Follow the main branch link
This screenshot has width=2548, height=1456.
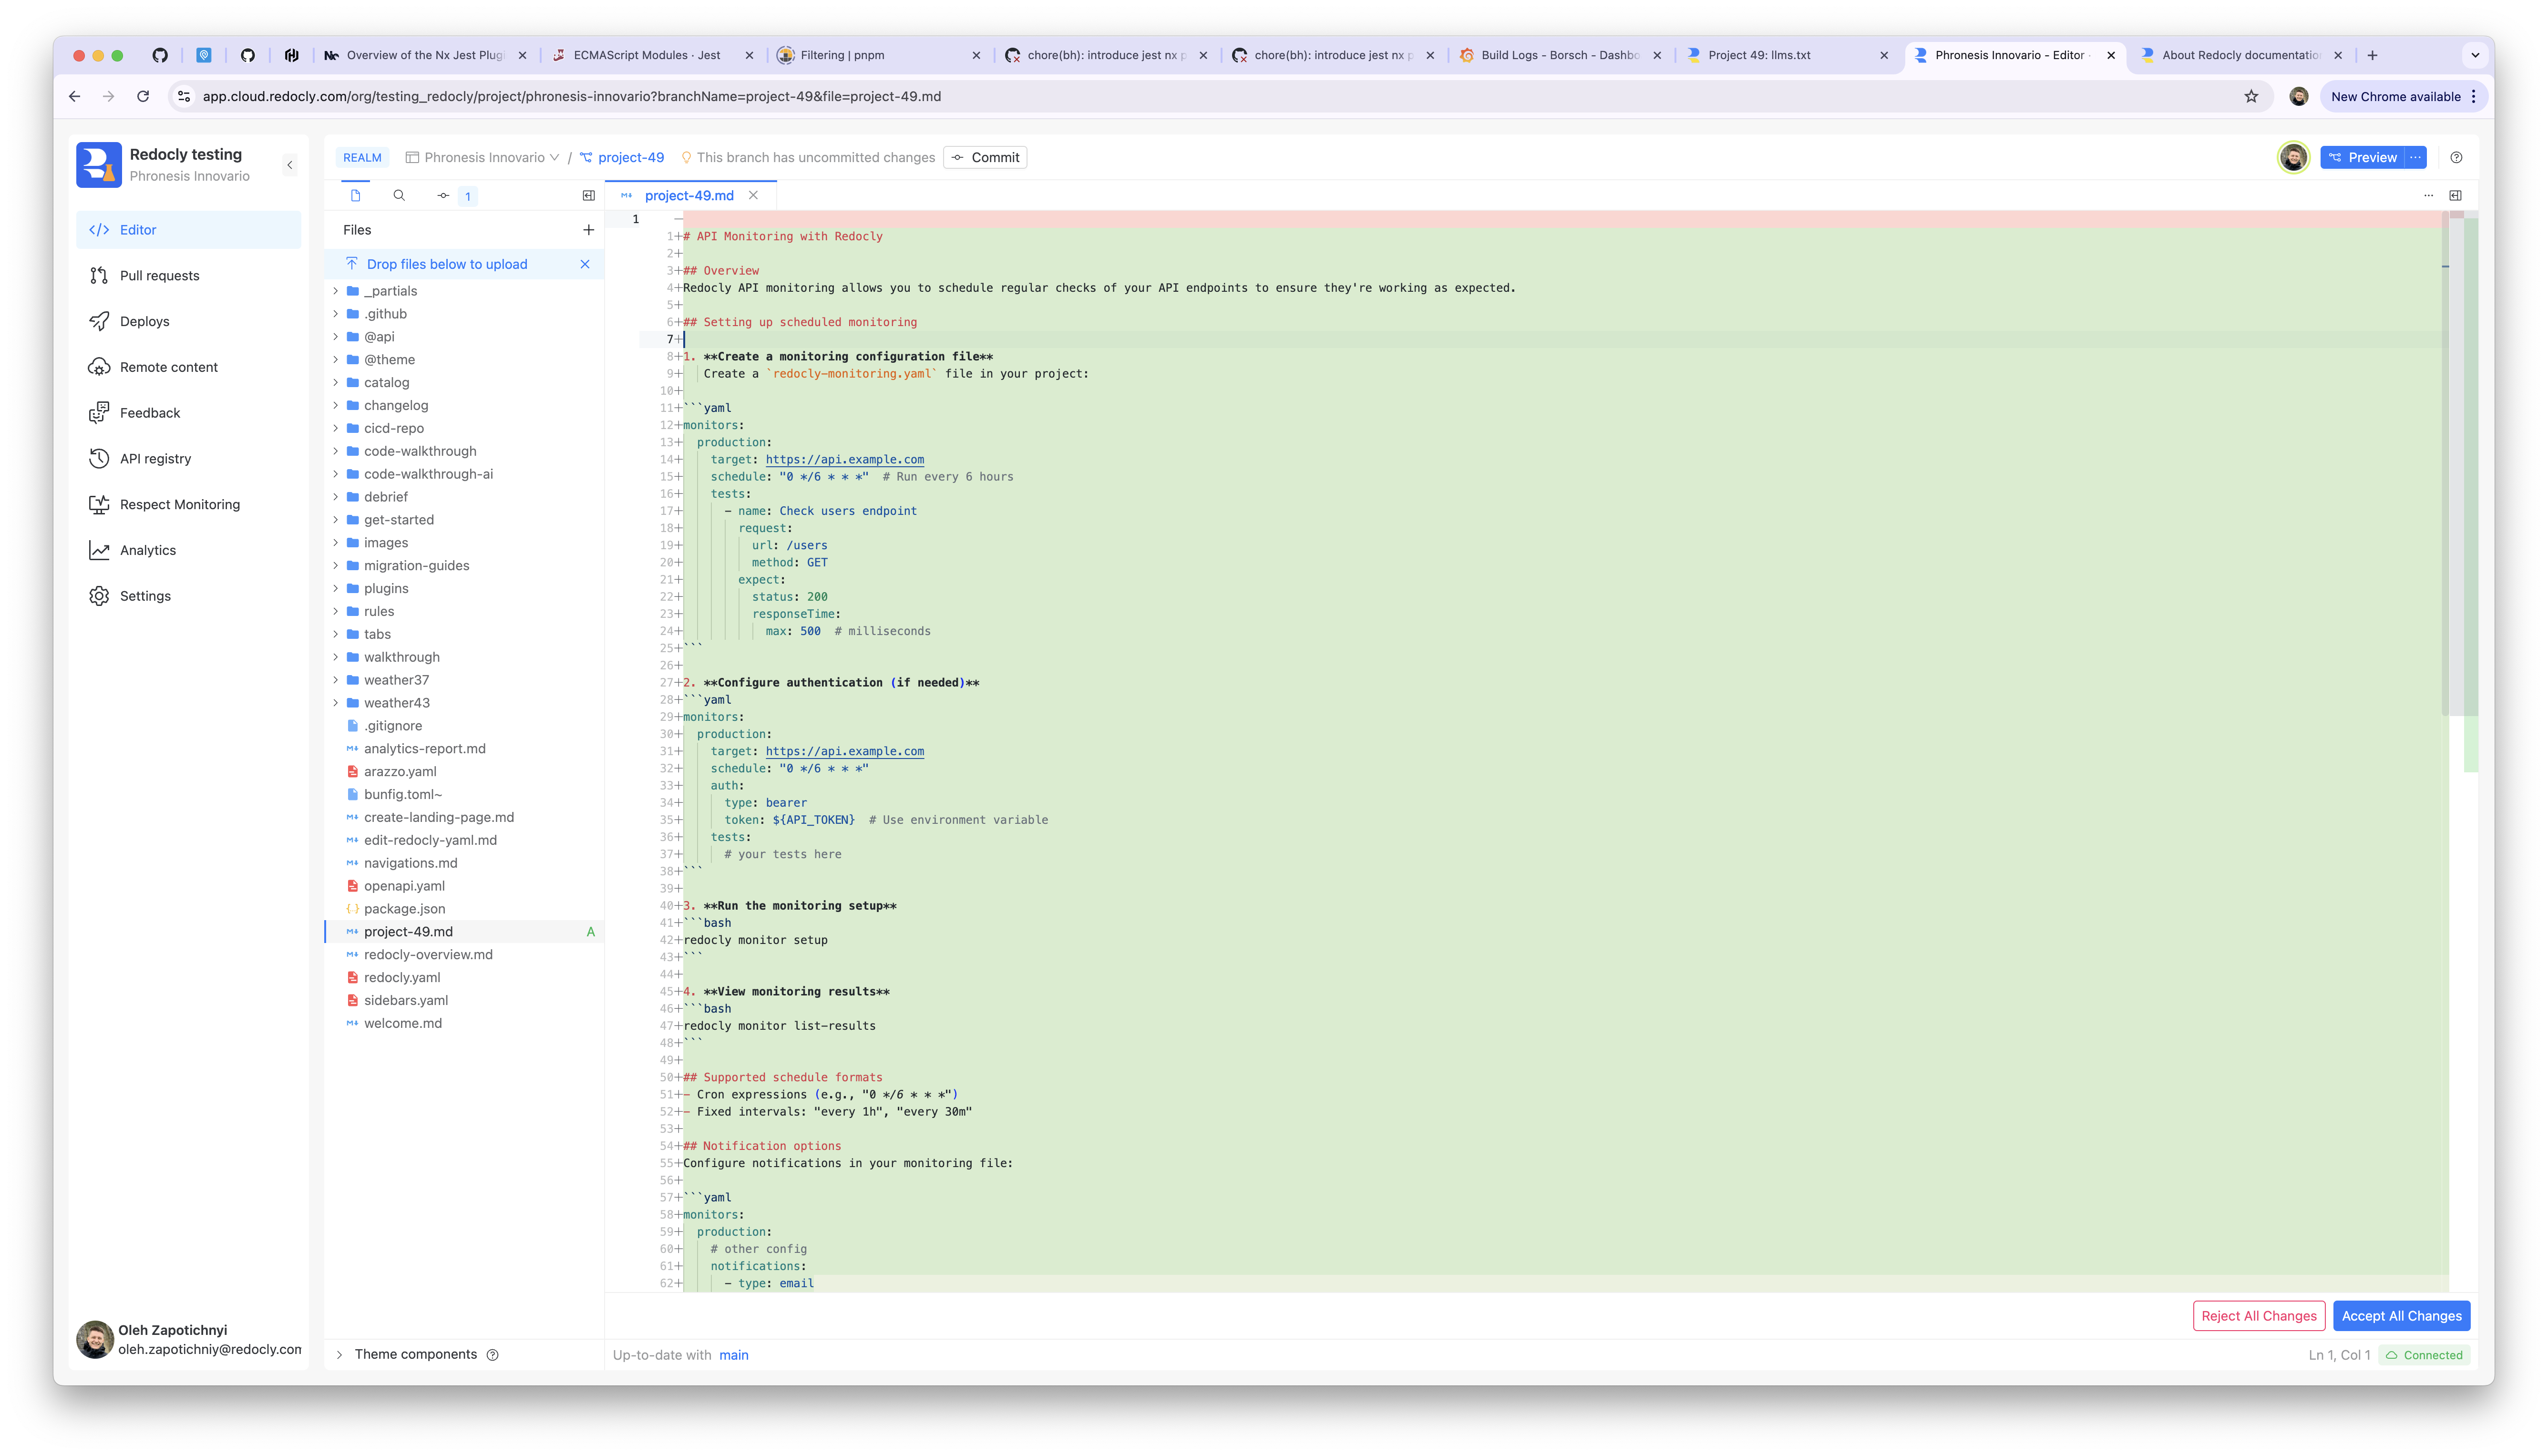(x=733, y=1356)
